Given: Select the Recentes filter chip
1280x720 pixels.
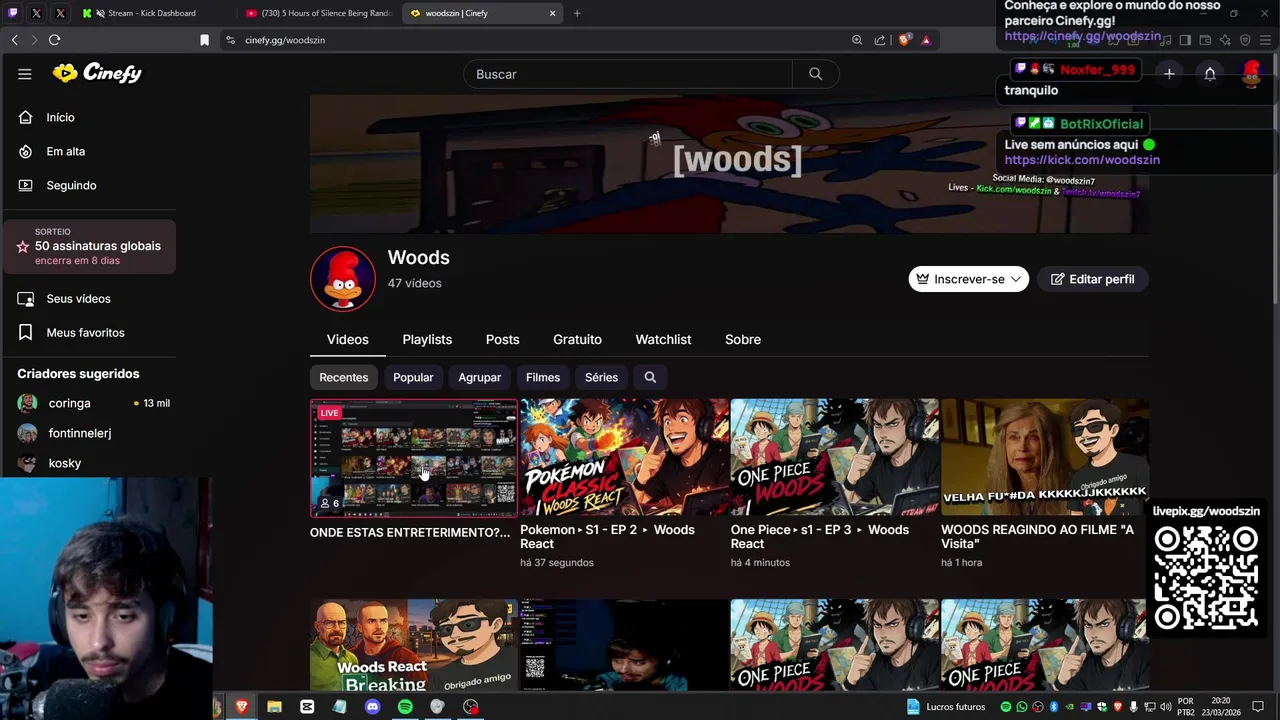Looking at the screenshot, I should [343, 377].
